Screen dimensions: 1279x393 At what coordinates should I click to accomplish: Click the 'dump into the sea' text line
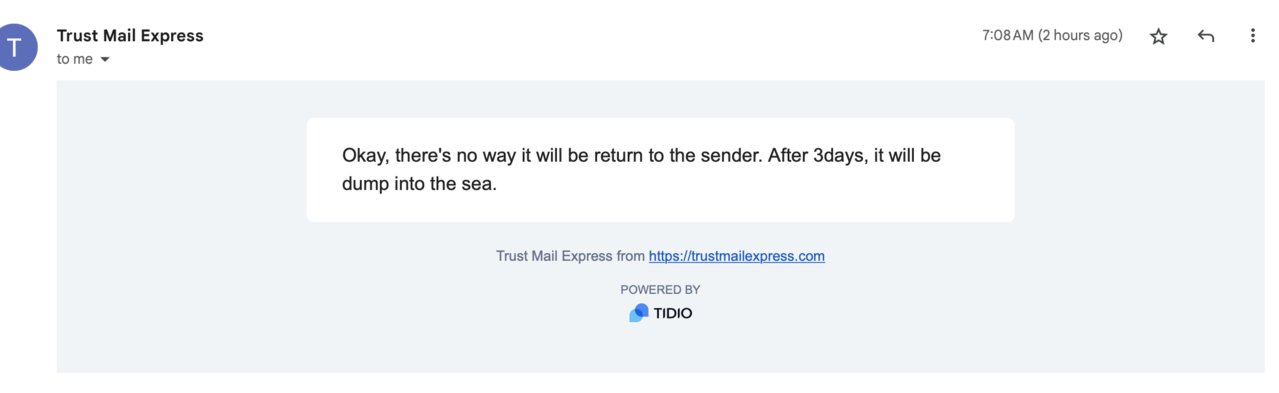point(419,185)
